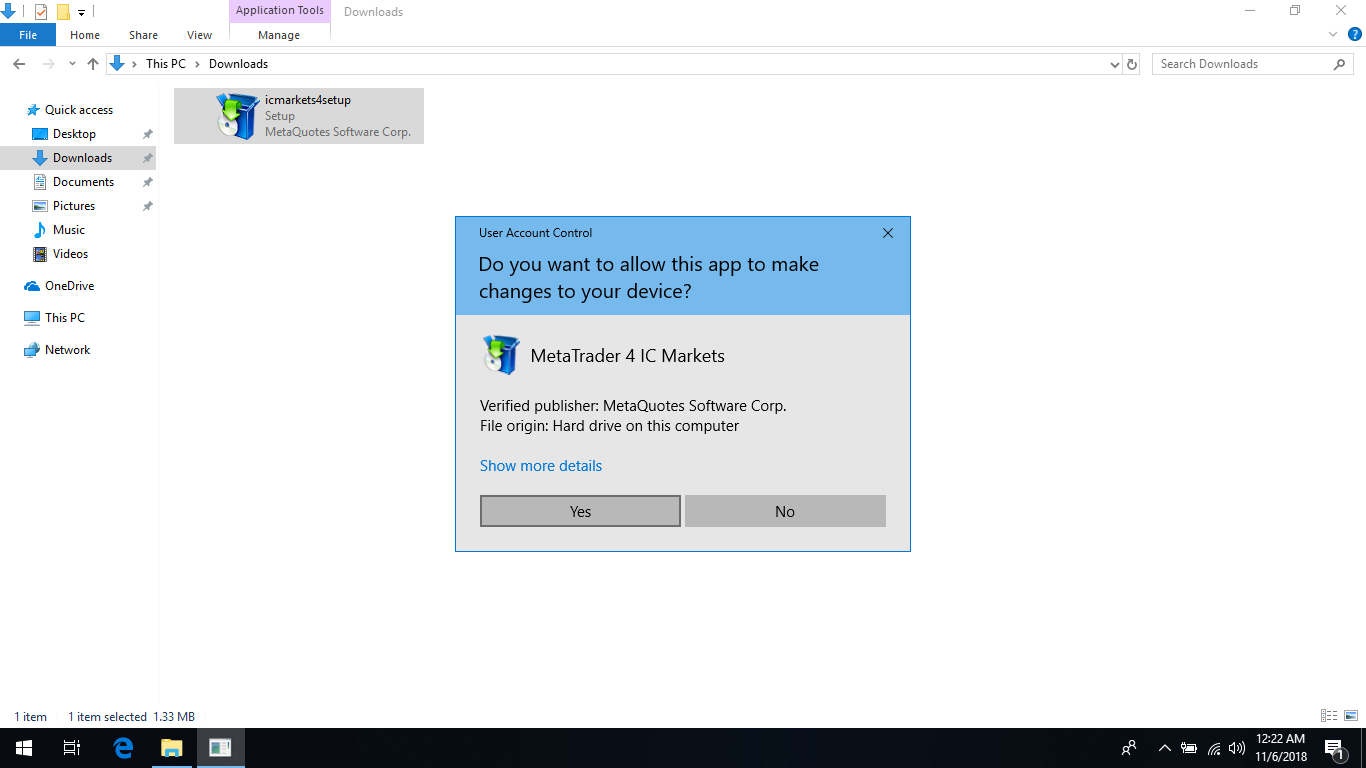
Task: Open address bar history dropdown
Action: coord(1115,64)
